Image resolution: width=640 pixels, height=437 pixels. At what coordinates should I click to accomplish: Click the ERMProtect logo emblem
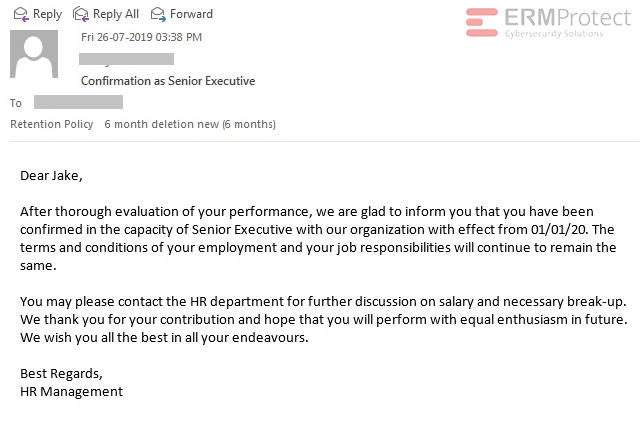(482, 22)
